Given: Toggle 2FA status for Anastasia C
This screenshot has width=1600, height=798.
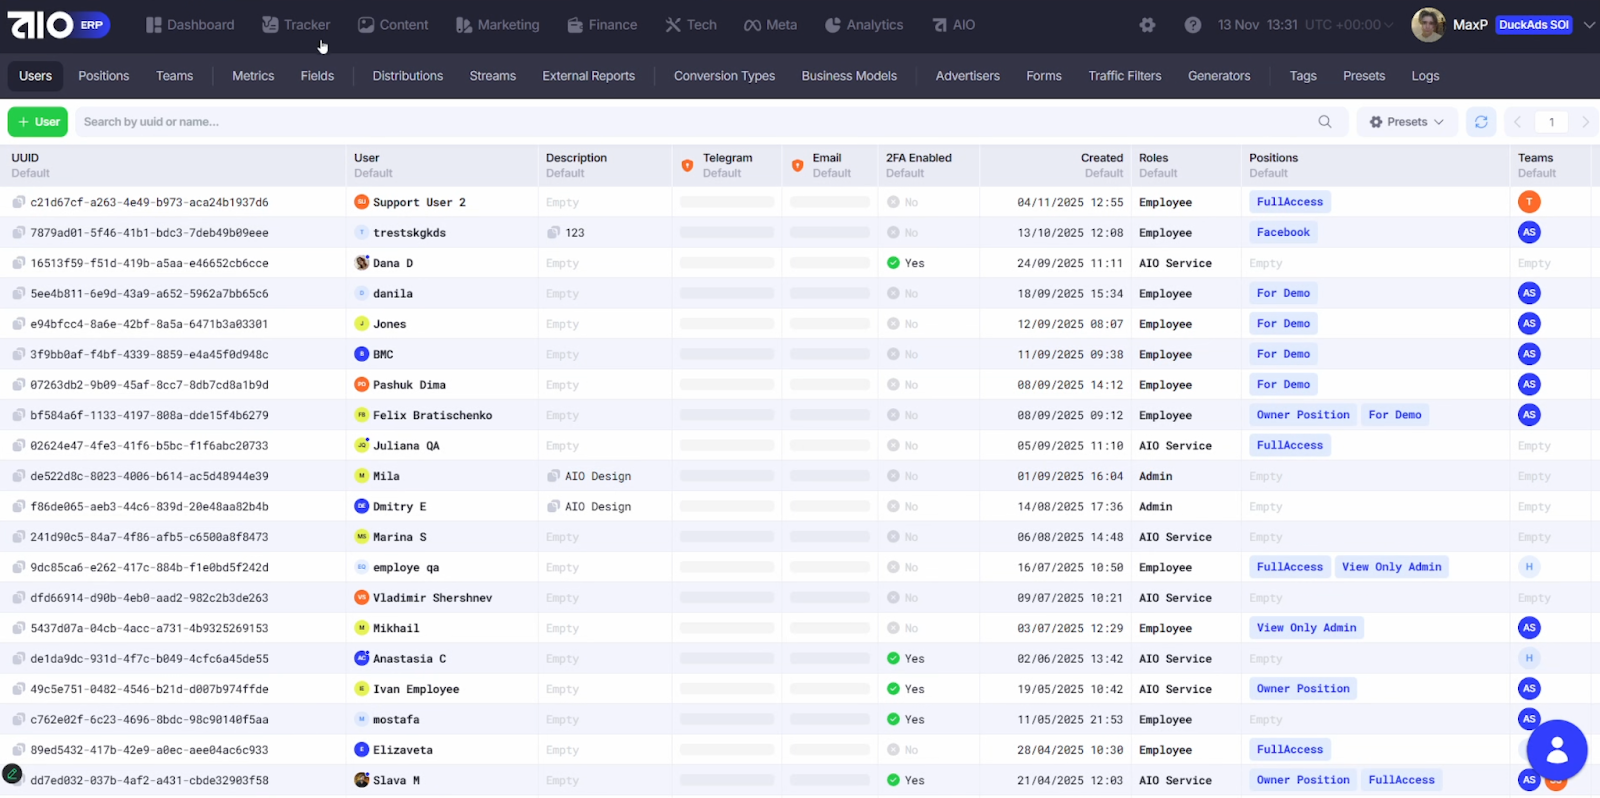Looking at the screenshot, I should click(893, 659).
